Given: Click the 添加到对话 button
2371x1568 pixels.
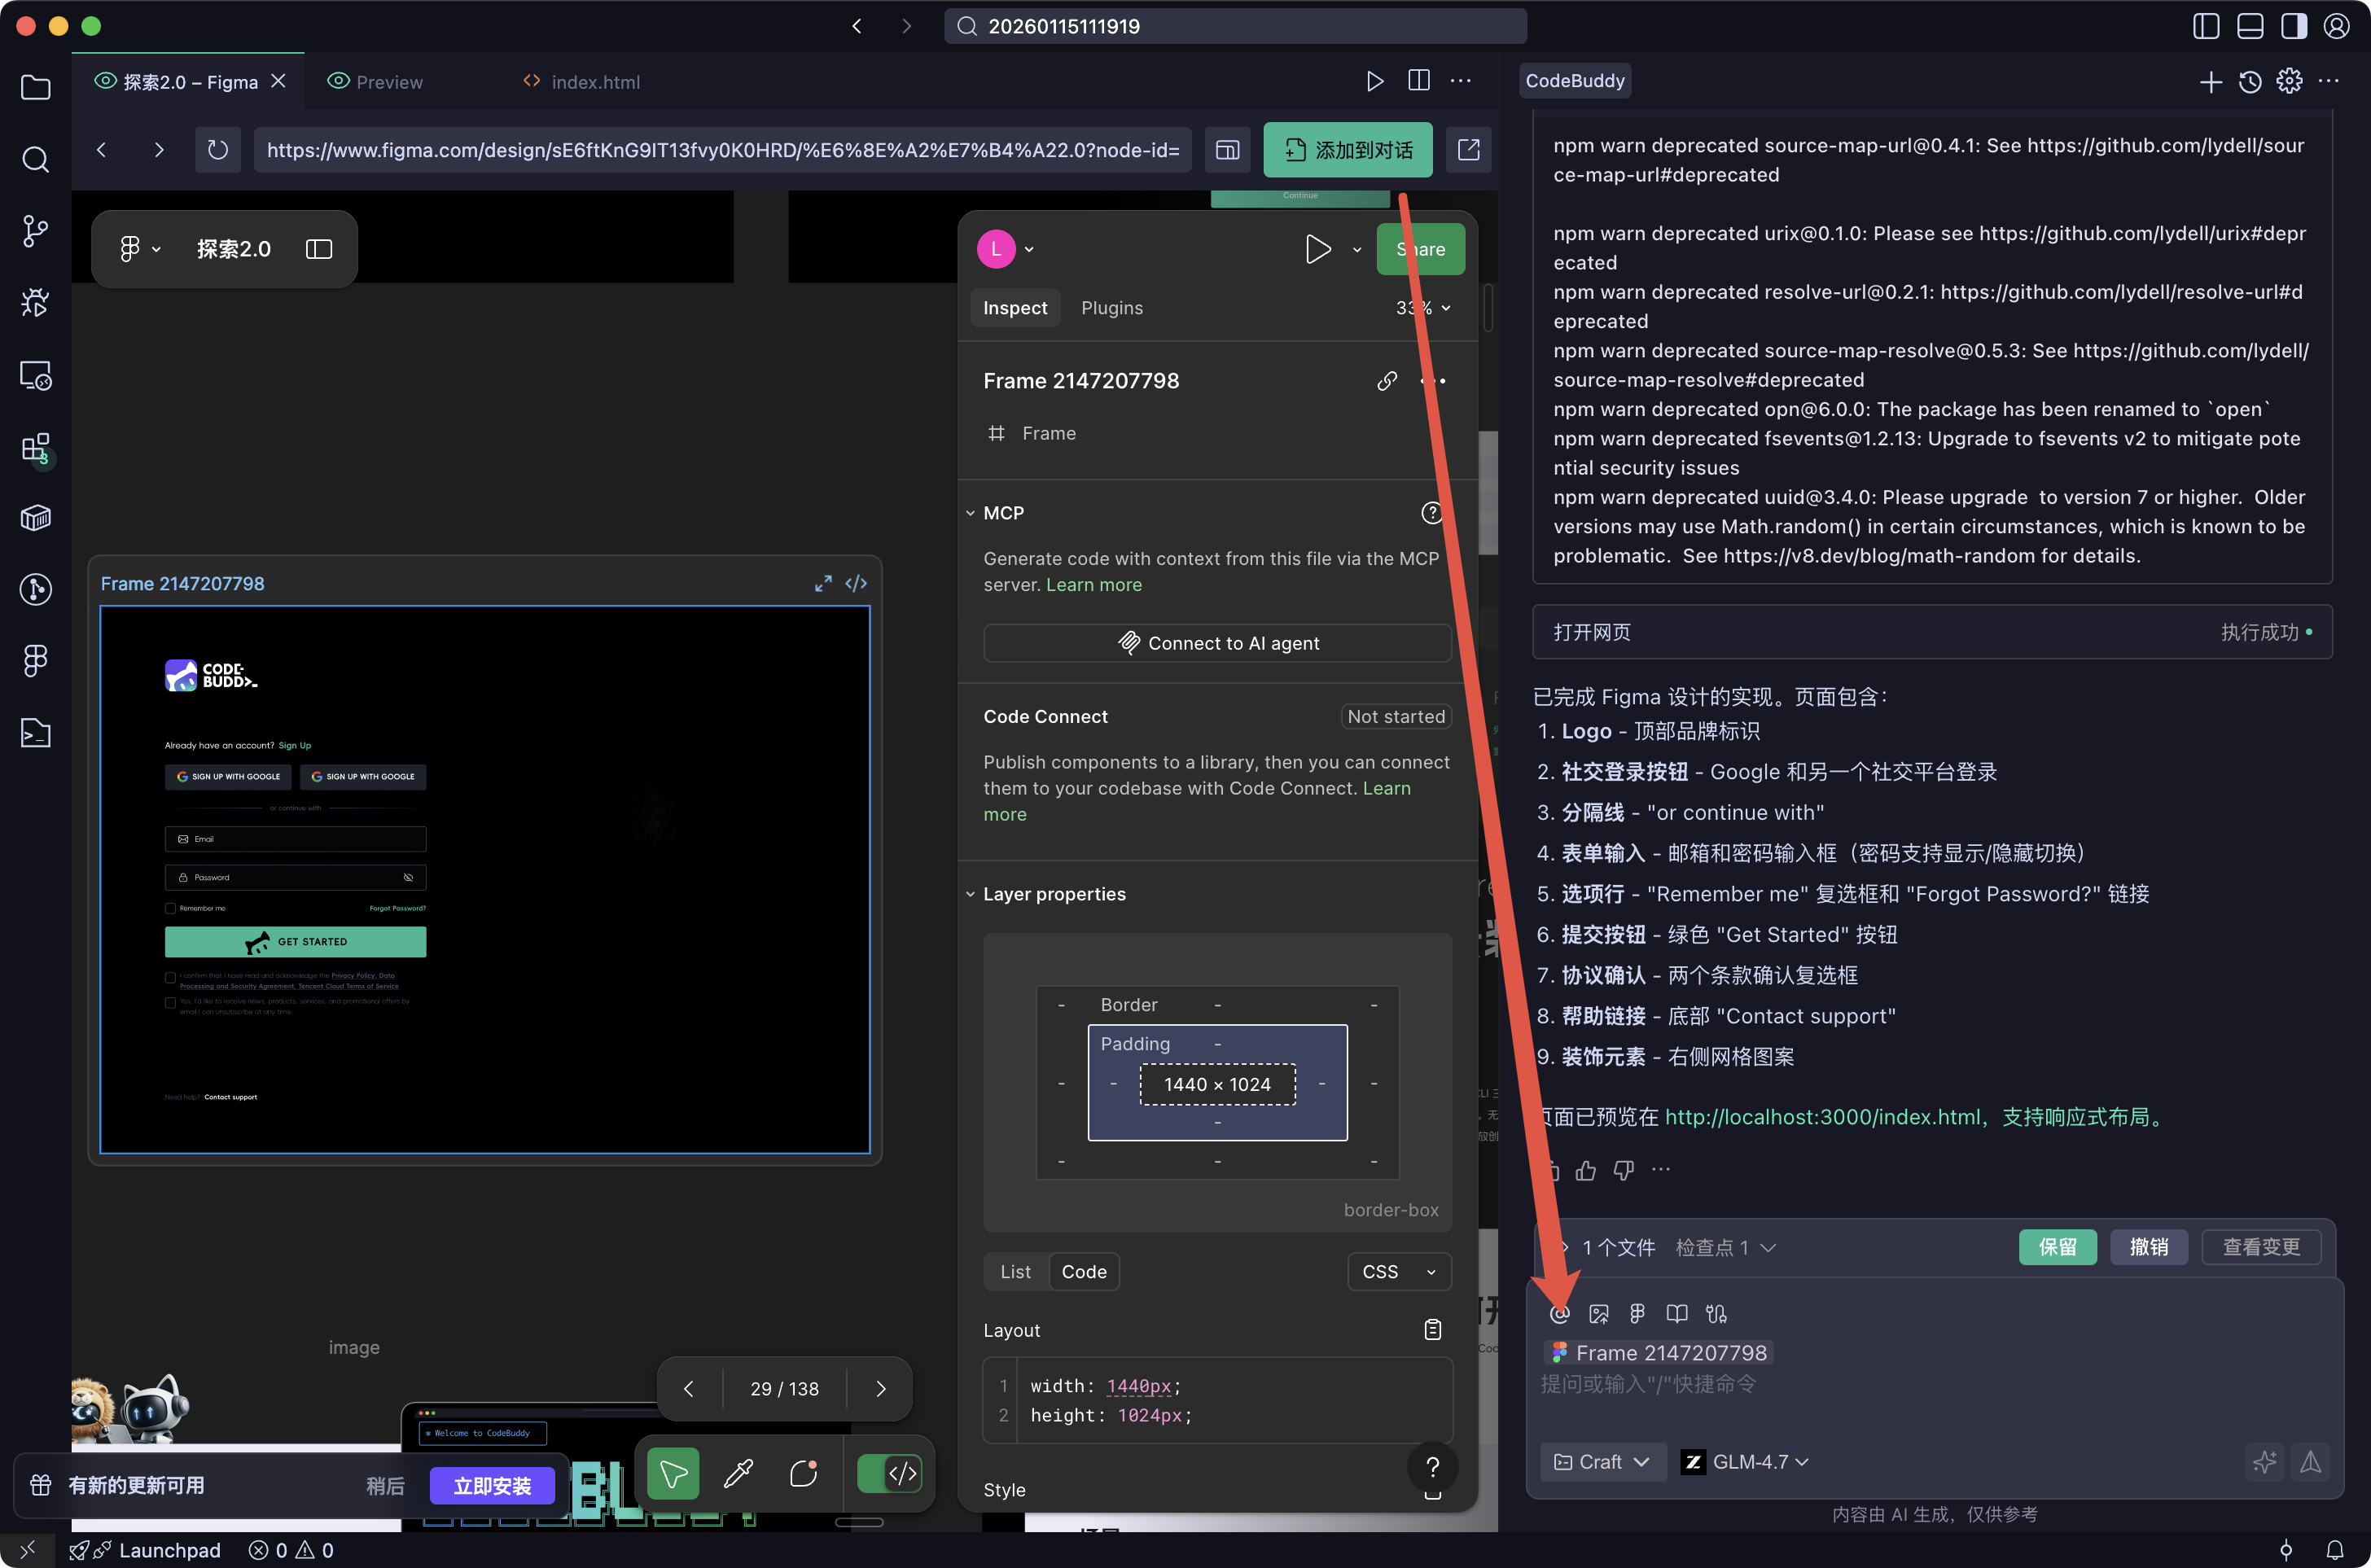Looking at the screenshot, I should tap(1347, 149).
